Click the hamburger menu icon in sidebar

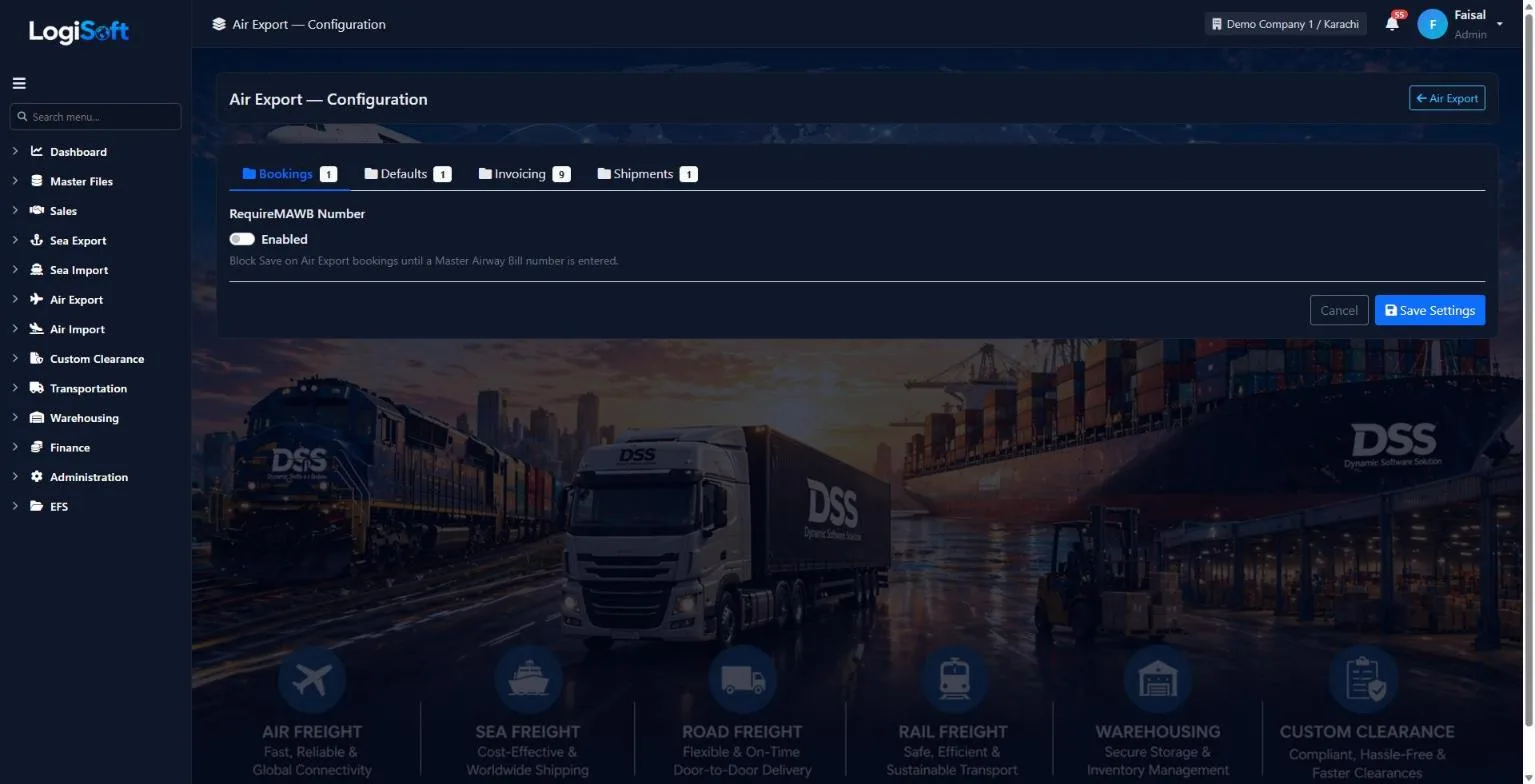tap(19, 84)
